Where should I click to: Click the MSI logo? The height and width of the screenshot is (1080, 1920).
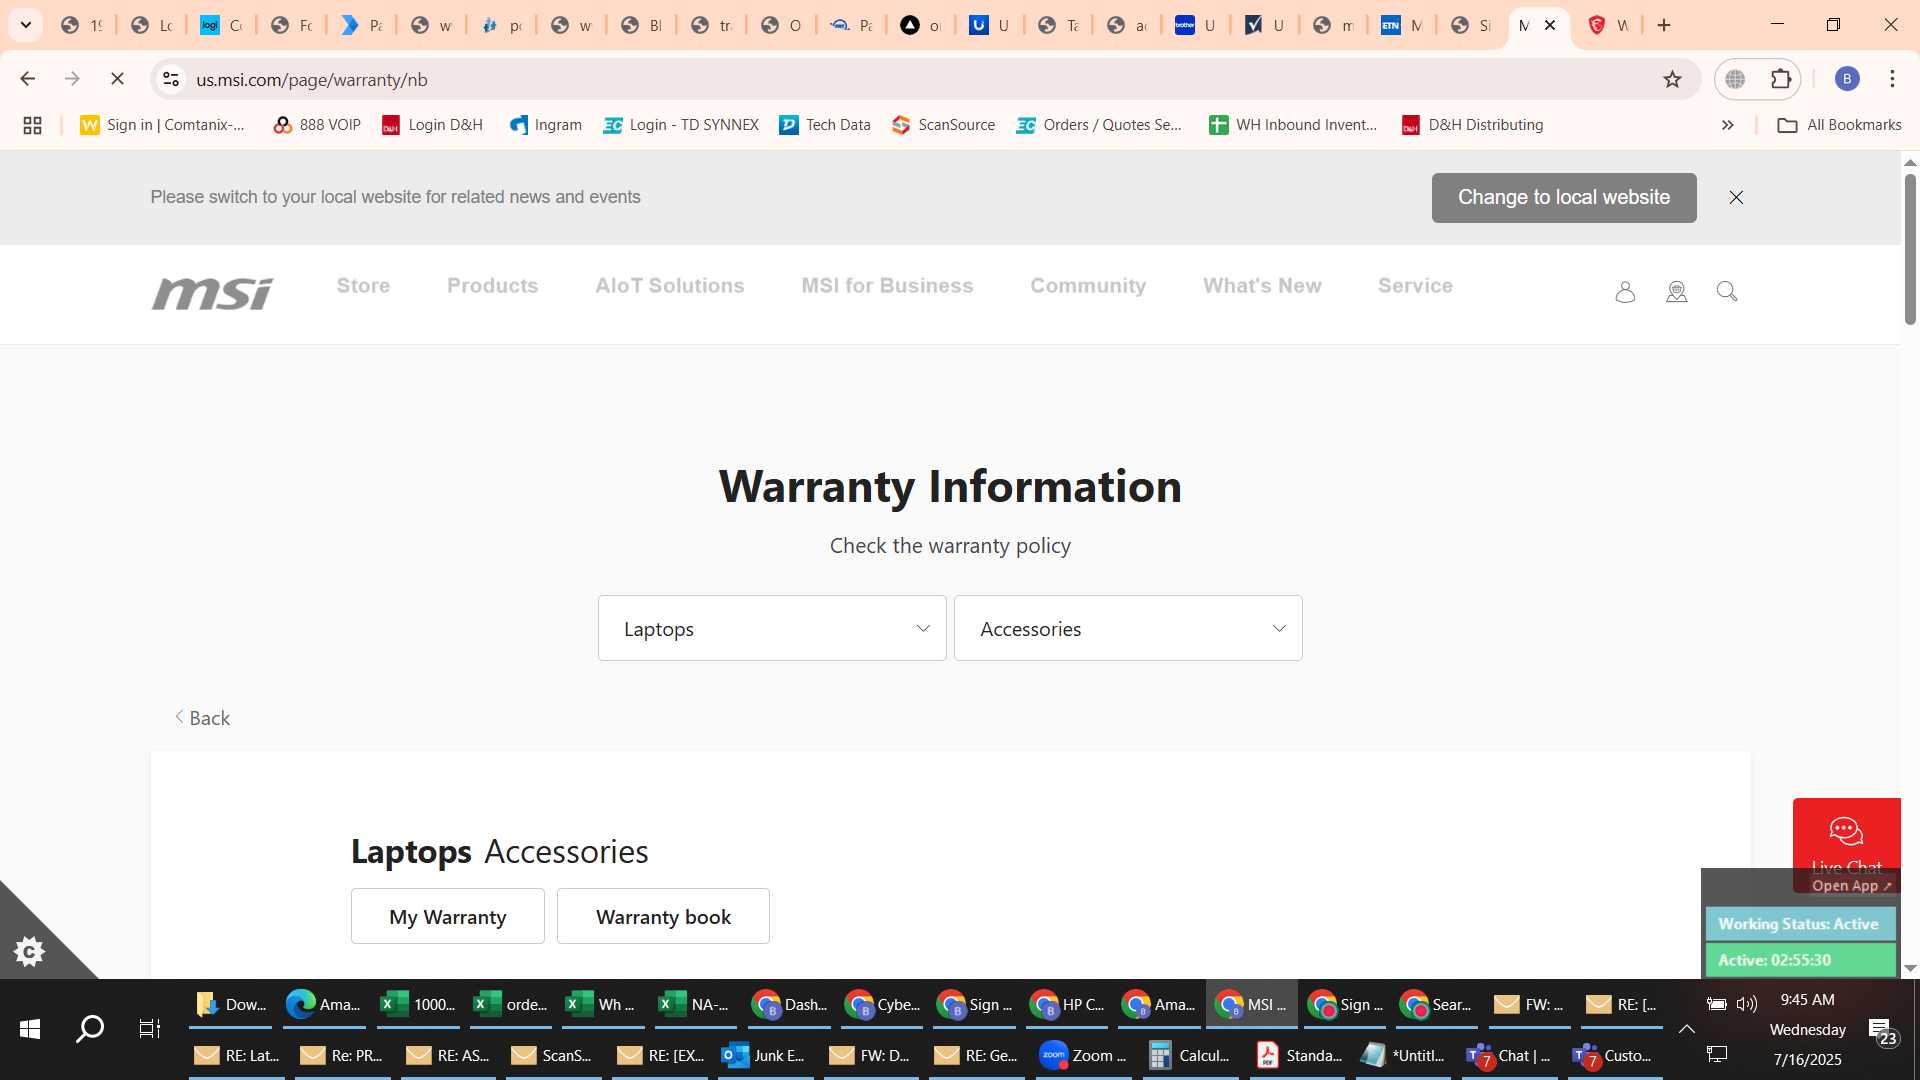[212, 293]
